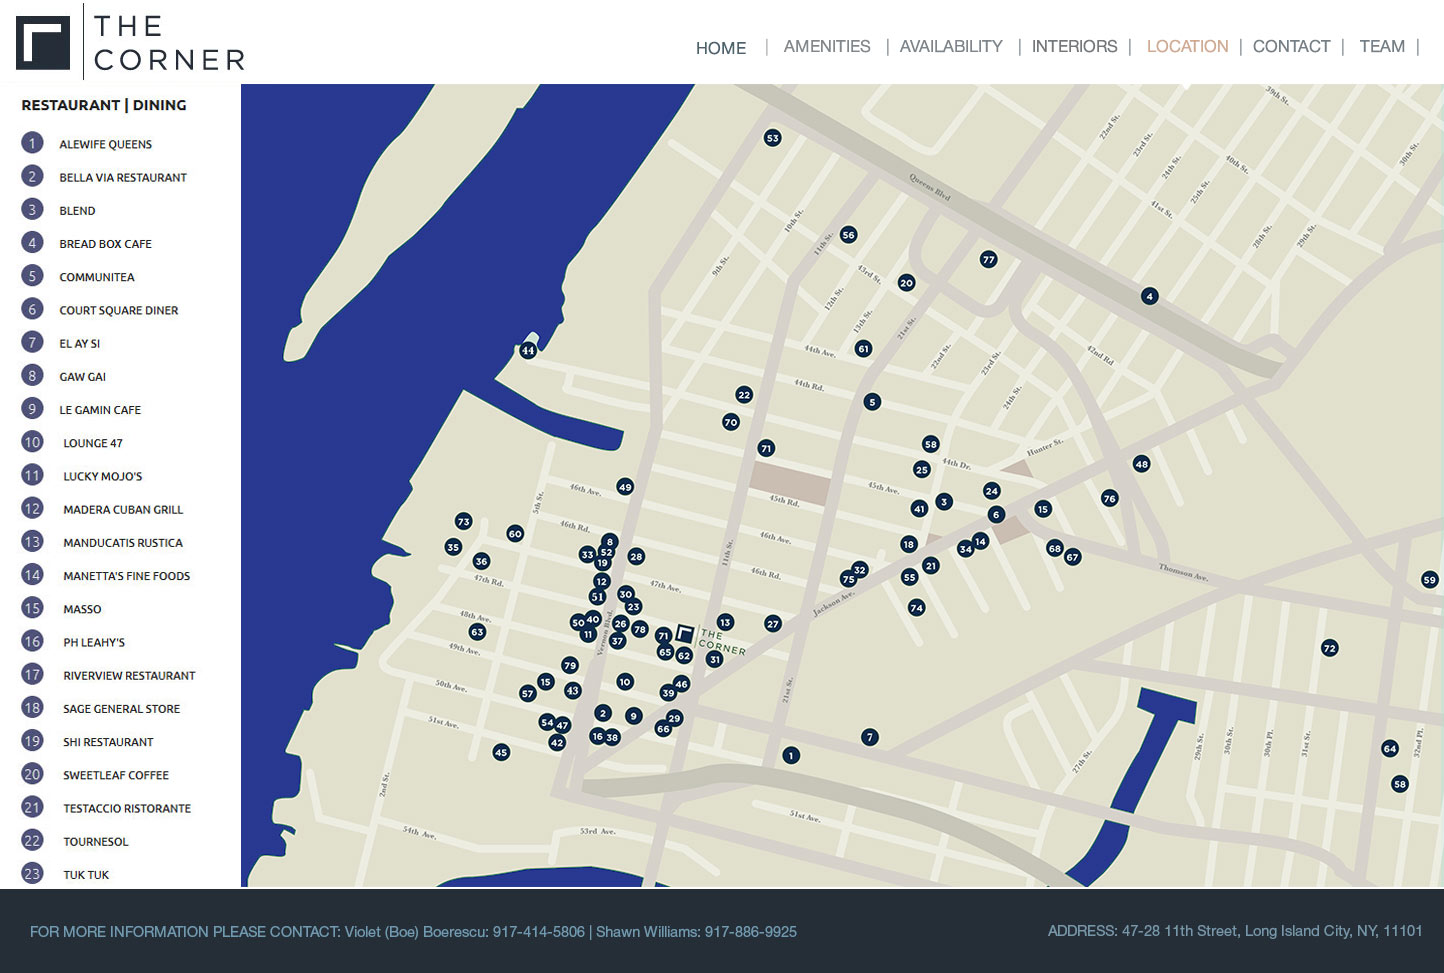This screenshot has height=973, width=1444.
Task: Go to the Availability page
Action: 951,46
